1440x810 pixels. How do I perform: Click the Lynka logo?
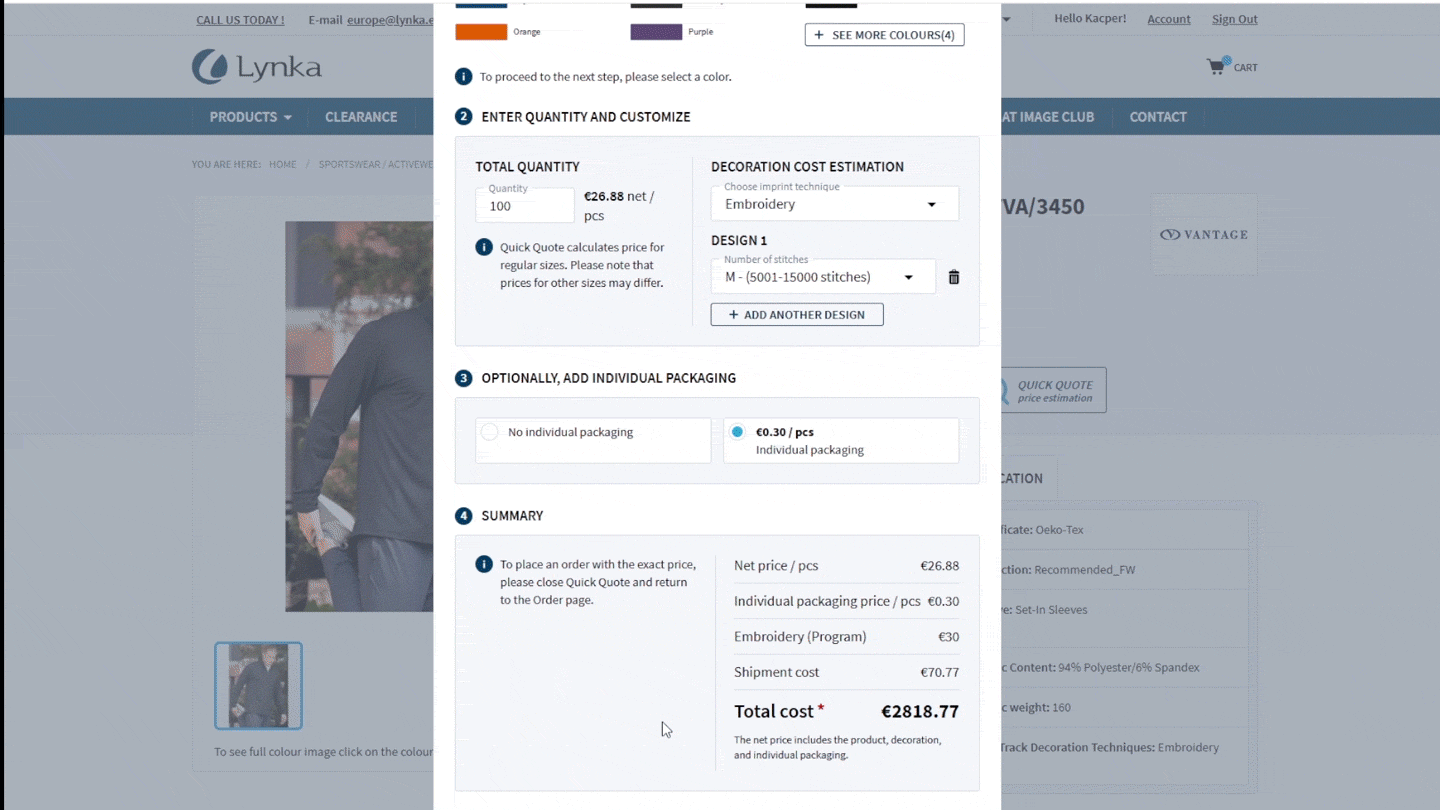point(257,67)
